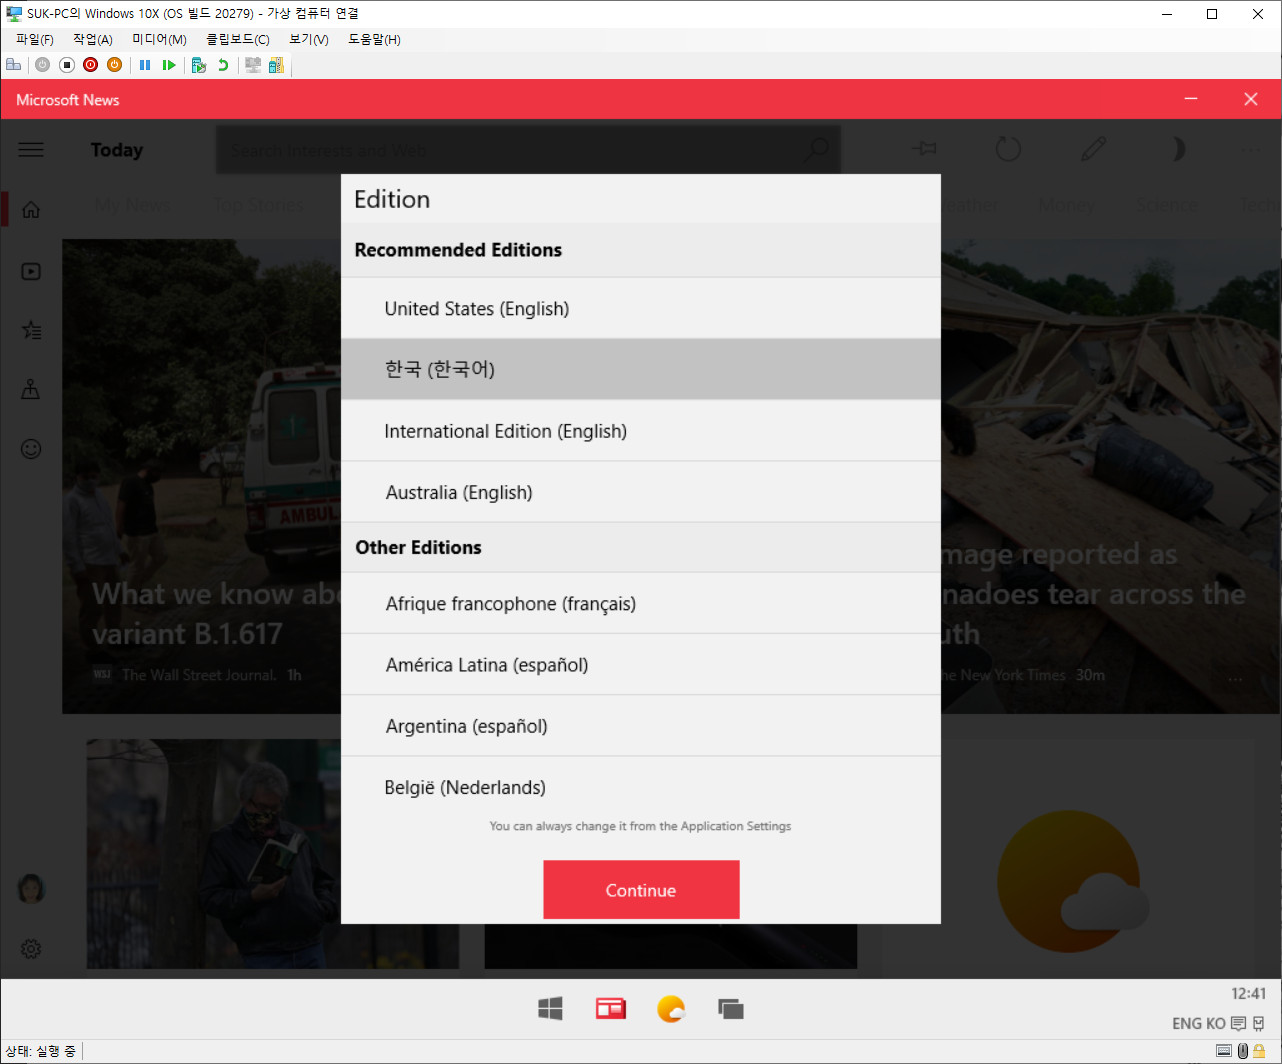Create a VM checkpoint from the toolbar

pos(199,65)
